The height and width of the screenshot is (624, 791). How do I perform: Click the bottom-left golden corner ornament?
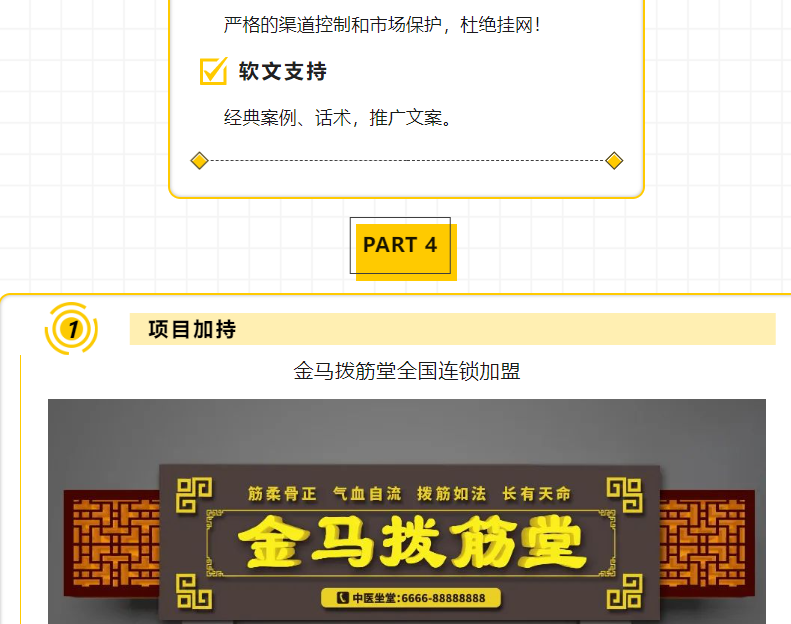click(194, 591)
